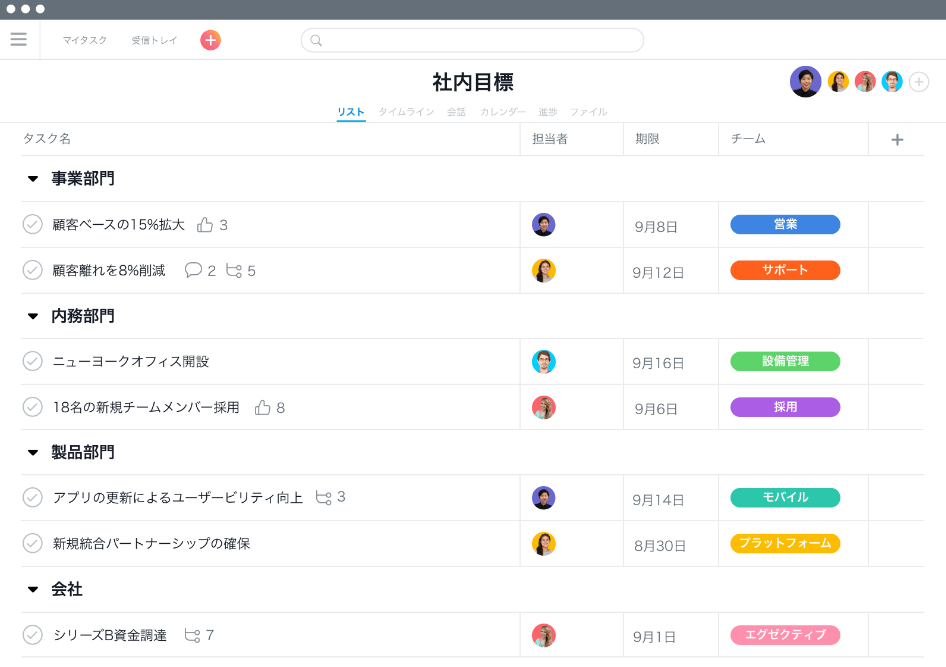
Task: Collapse the 内務部門 section
Action: point(33,316)
